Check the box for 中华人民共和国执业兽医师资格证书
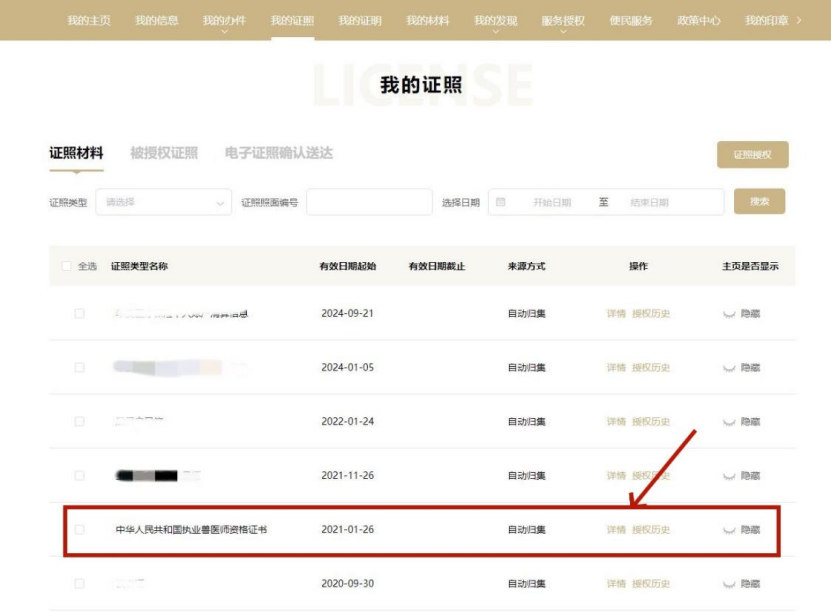The width and height of the screenshot is (831, 613). pos(80,530)
